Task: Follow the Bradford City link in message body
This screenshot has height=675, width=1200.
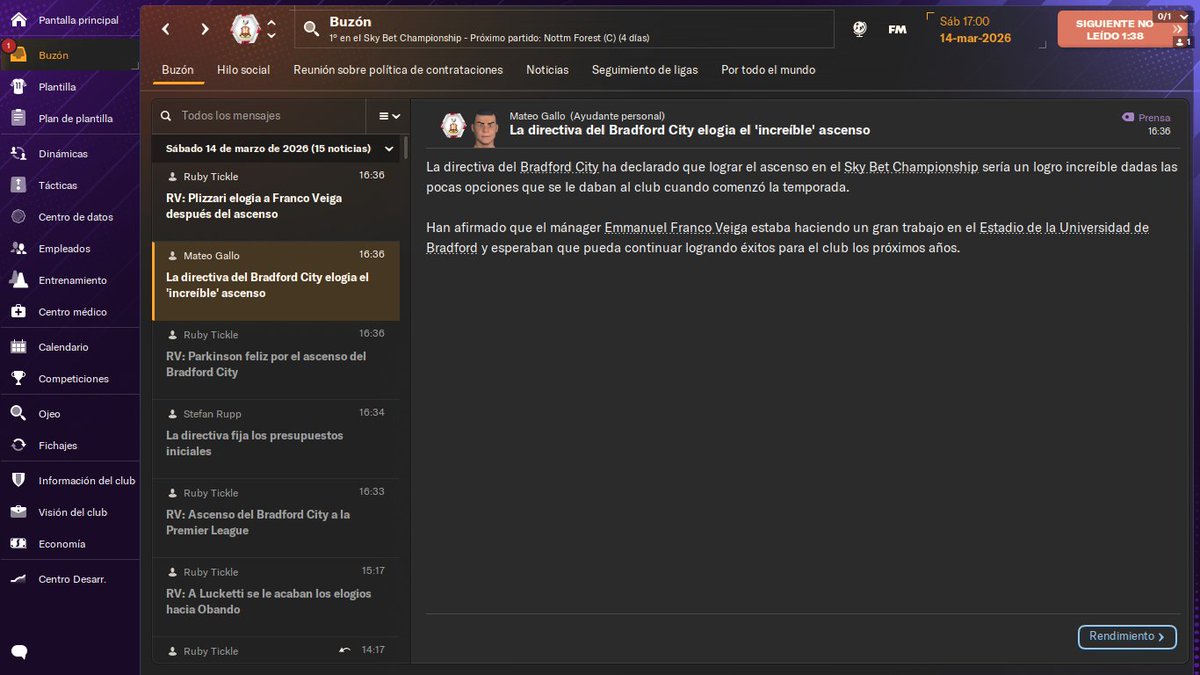Action: (x=559, y=167)
